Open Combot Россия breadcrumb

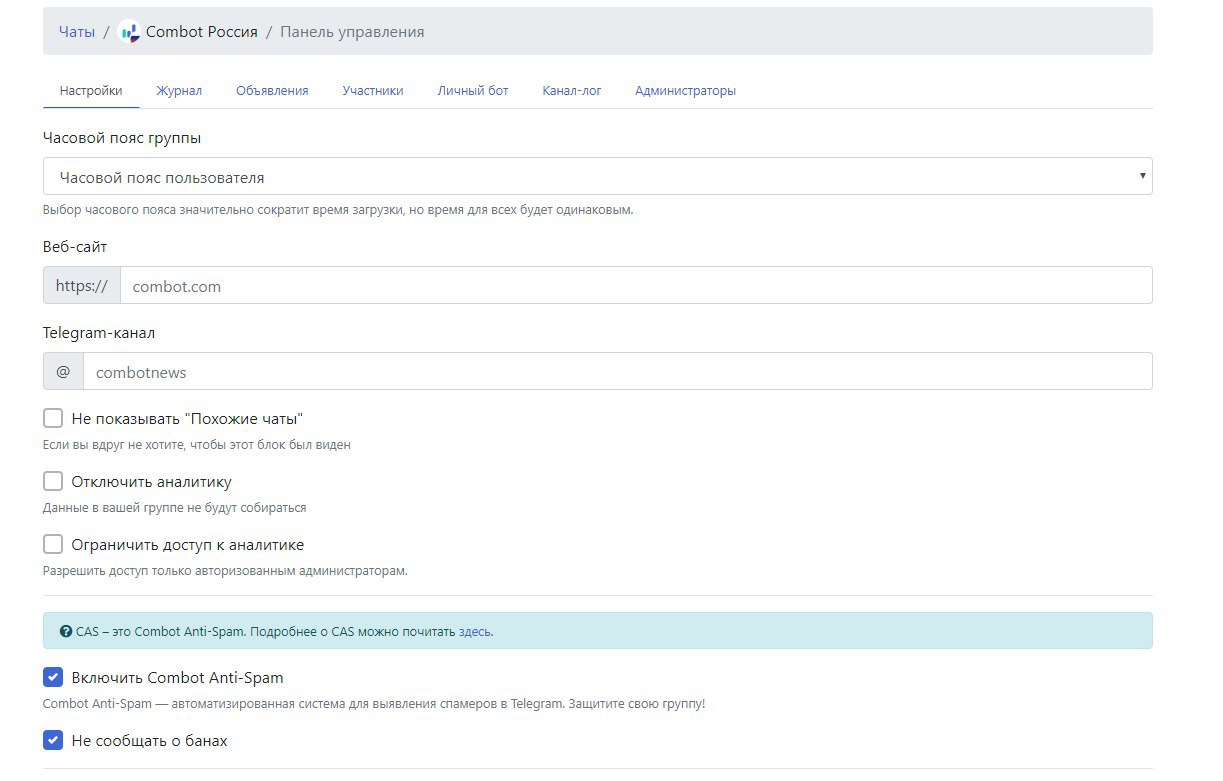pos(201,32)
